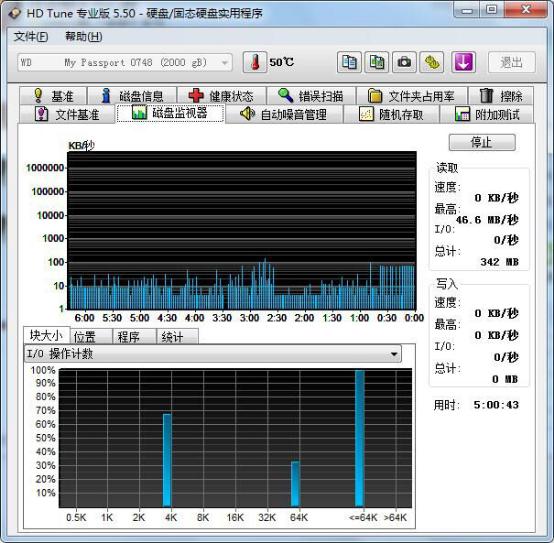The width and height of the screenshot is (554, 543).
Task: Click the purple download arrow icon
Action: (464, 63)
